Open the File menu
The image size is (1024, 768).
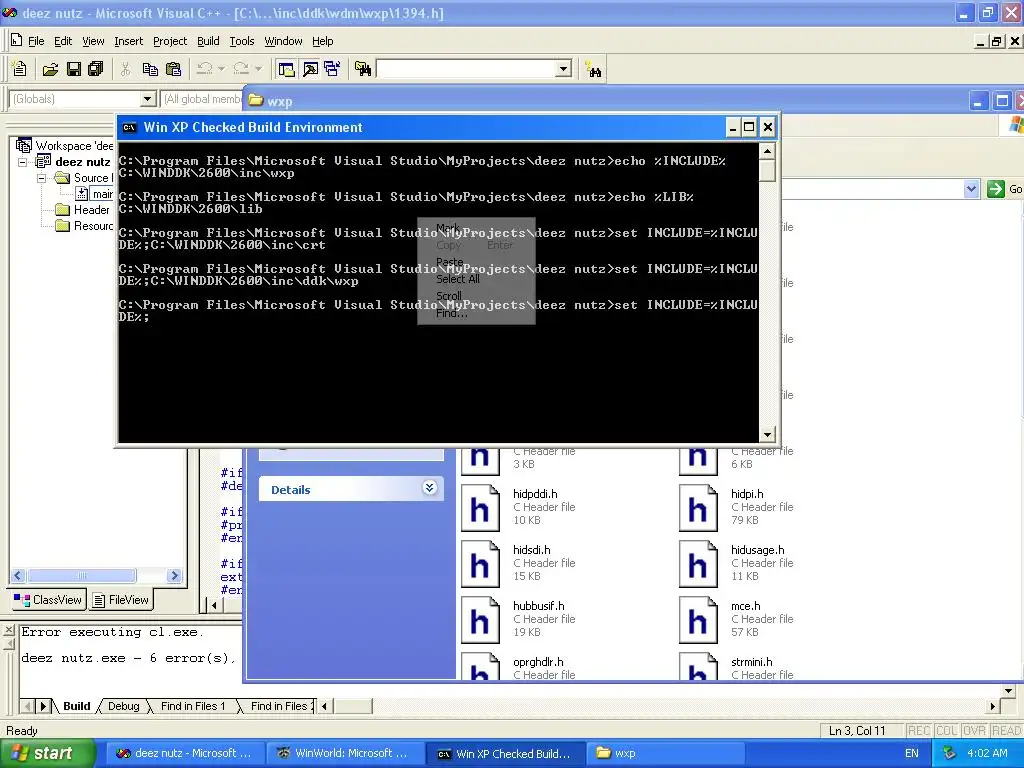[x=36, y=41]
